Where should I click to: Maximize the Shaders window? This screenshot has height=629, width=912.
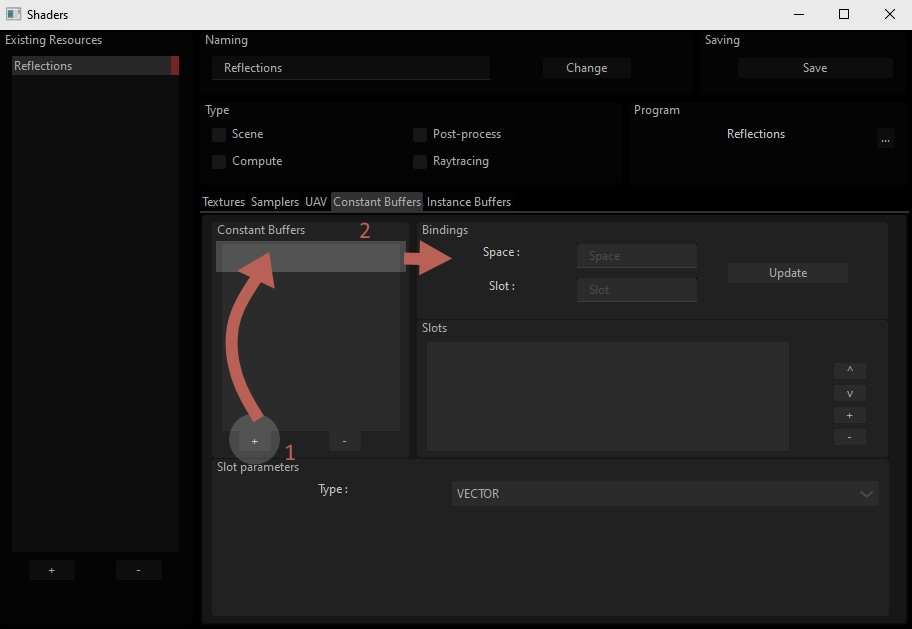[844, 14]
